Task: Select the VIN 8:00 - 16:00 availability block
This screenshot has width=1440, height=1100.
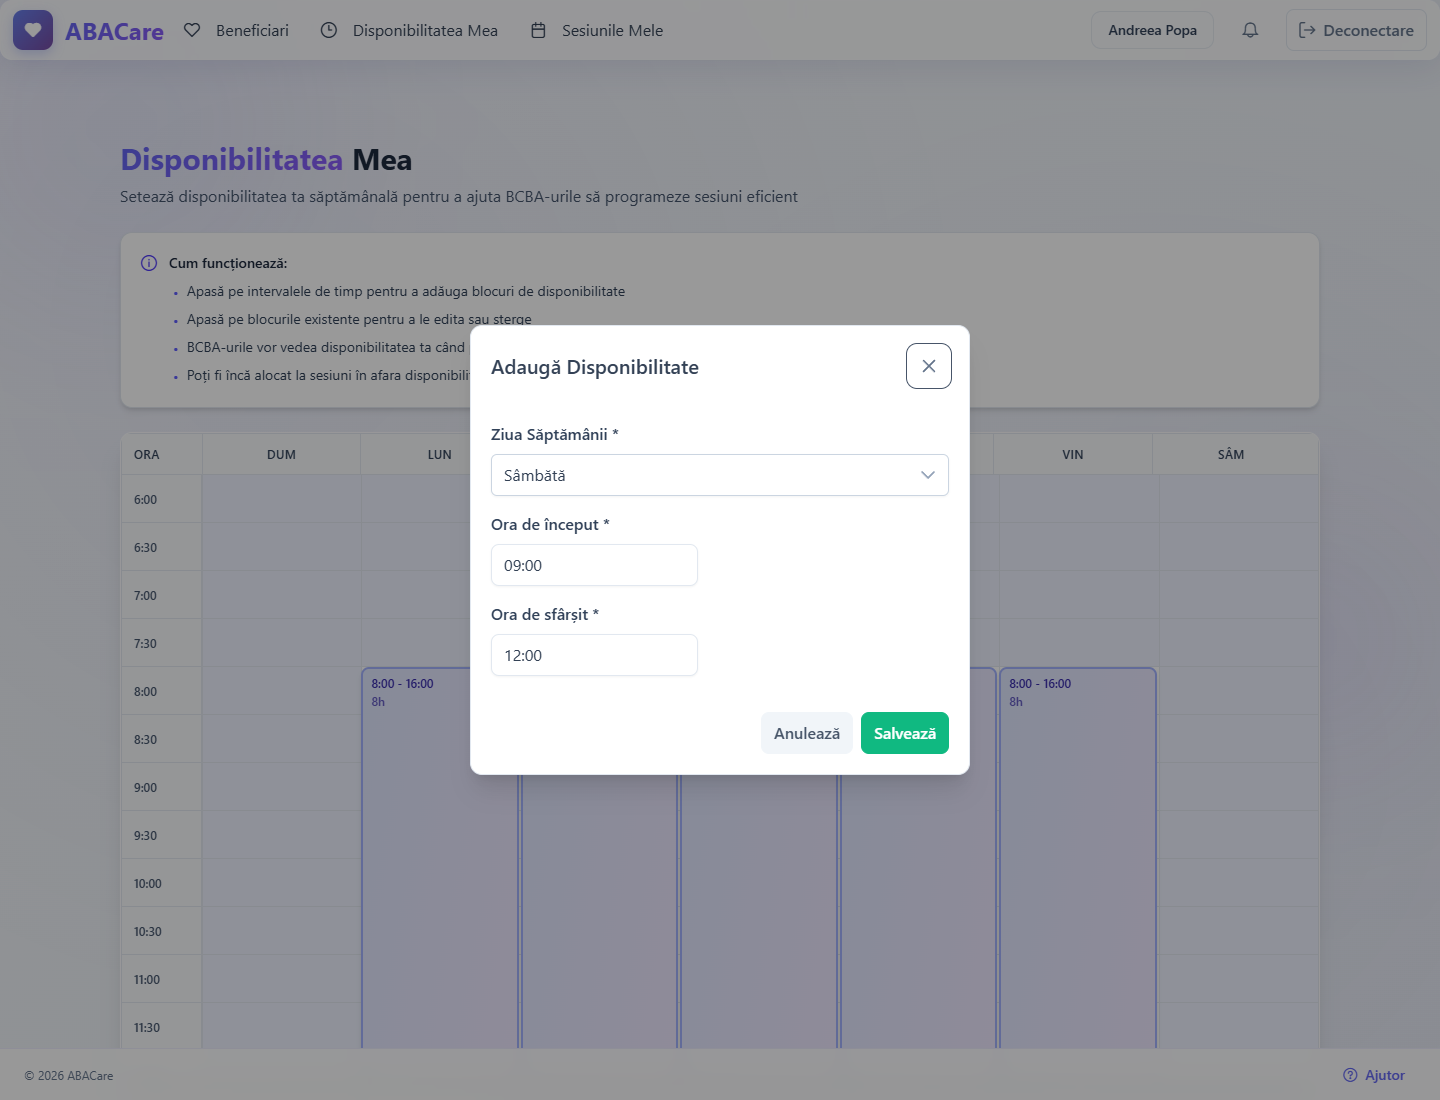Action: 1078,858
